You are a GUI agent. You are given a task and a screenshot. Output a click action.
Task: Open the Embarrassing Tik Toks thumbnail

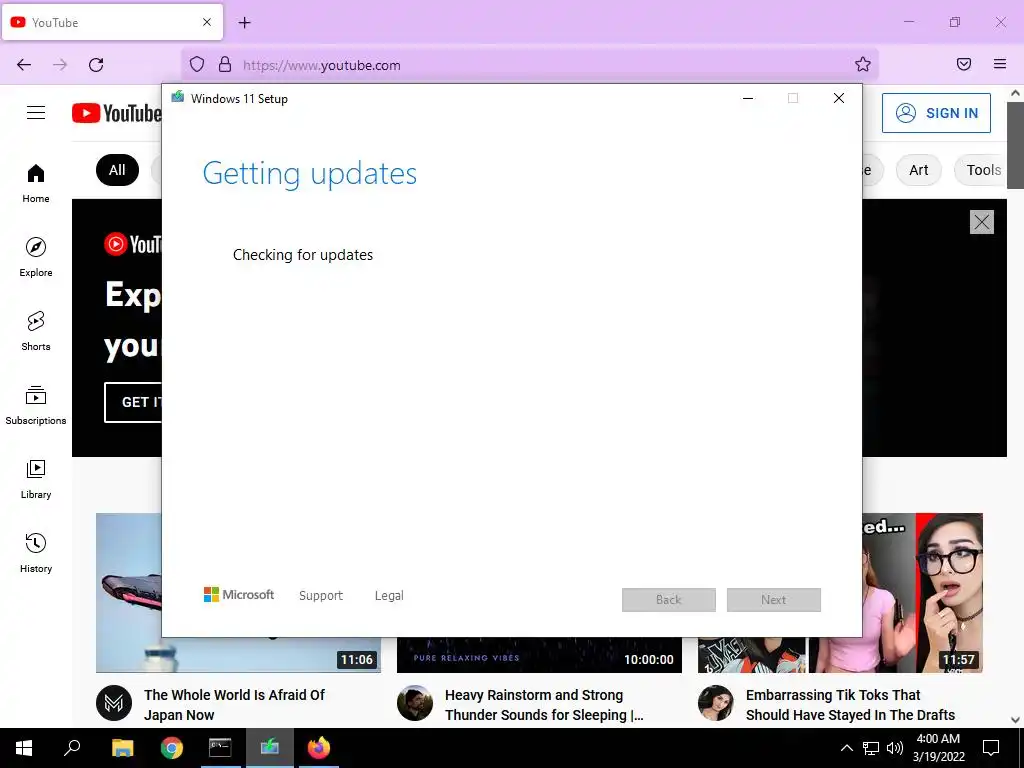(x=922, y=592)
